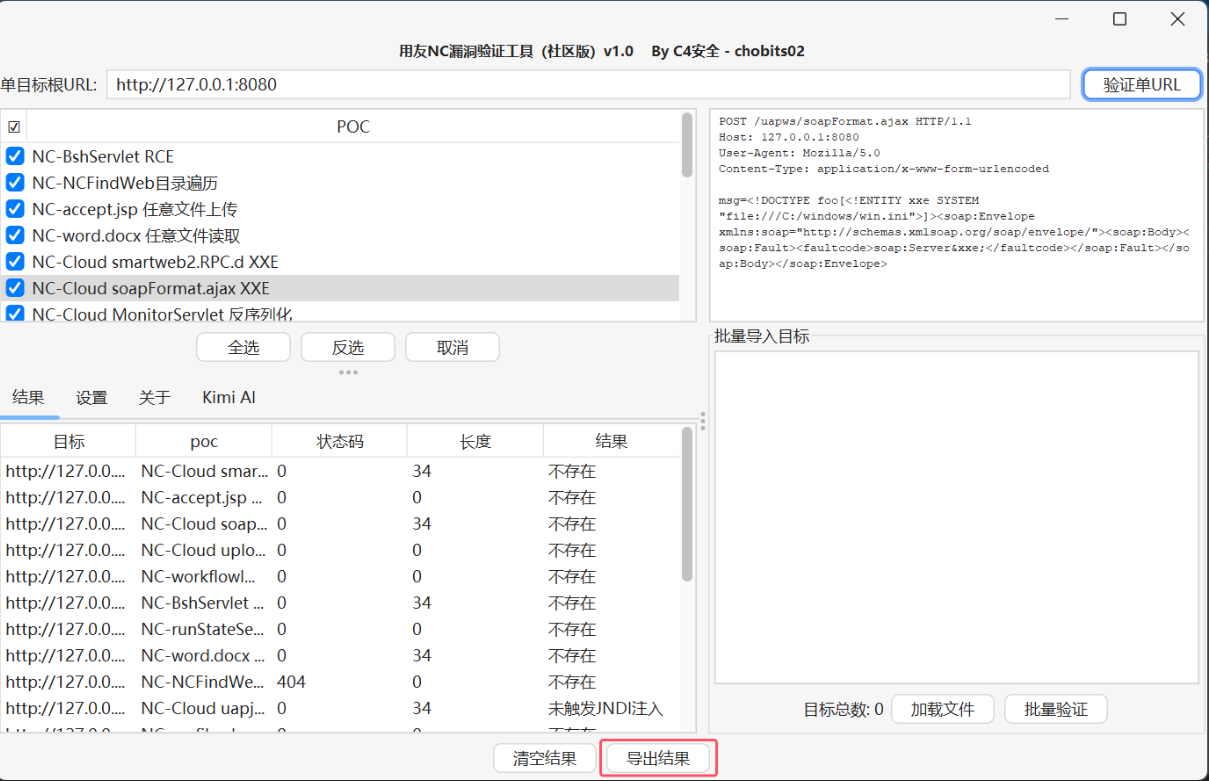Screen dimensions: 1209x781
Task: Select 'NC-NCFindWe...' result row poc cell
Action: coord(204,682)
